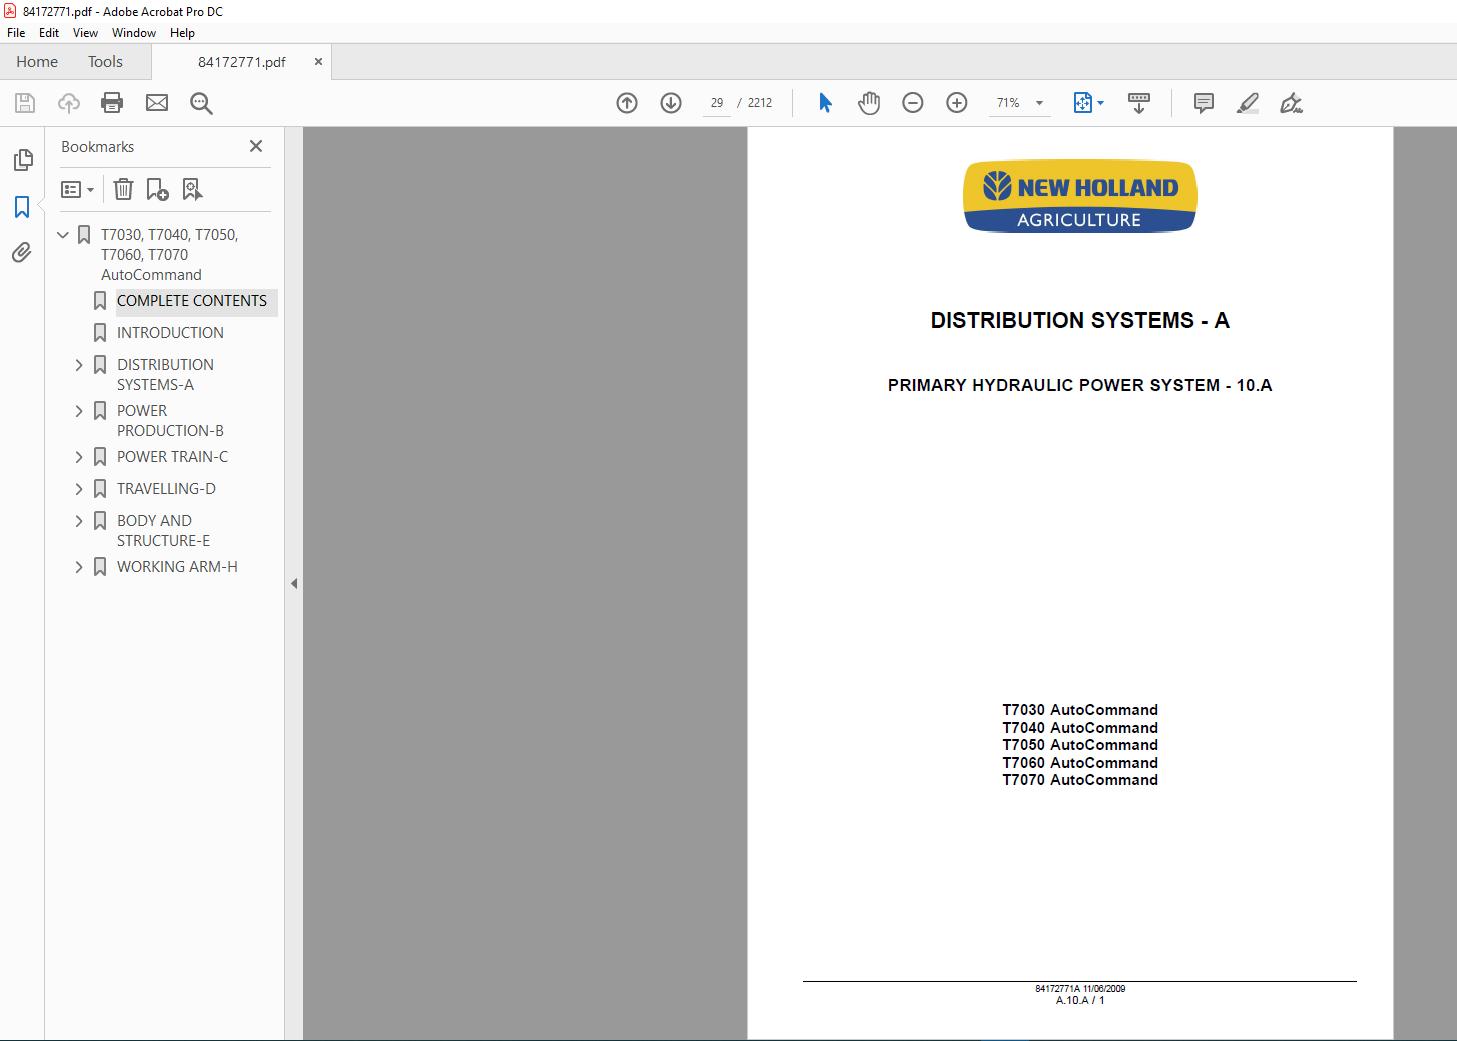Open the Help menu
Screen dimensions: 1457x1041
click(x=182, y=33)
